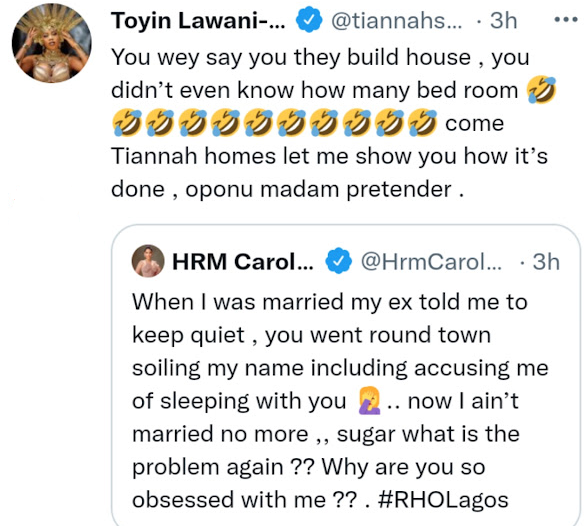The image size is (585, 526).
Task: Open Toyin Lawani's profile picture
Action: click(x=51, y=43)
